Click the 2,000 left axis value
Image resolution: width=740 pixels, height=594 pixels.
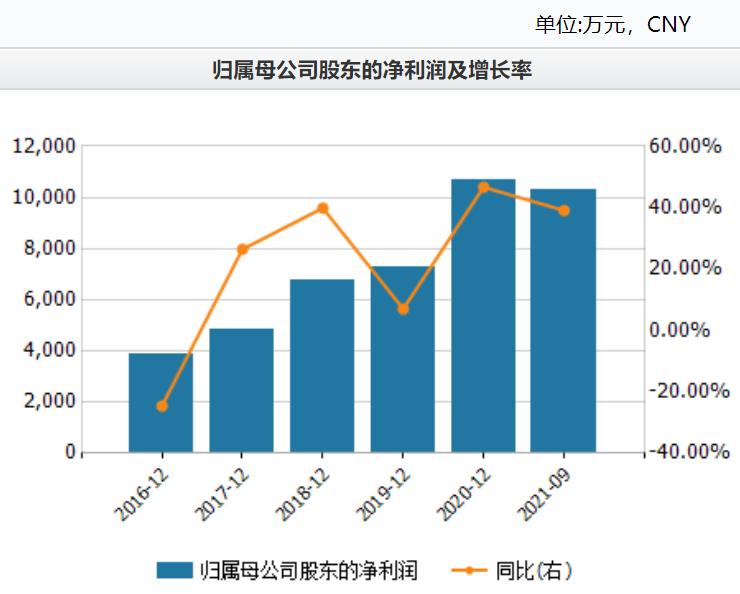50,401
